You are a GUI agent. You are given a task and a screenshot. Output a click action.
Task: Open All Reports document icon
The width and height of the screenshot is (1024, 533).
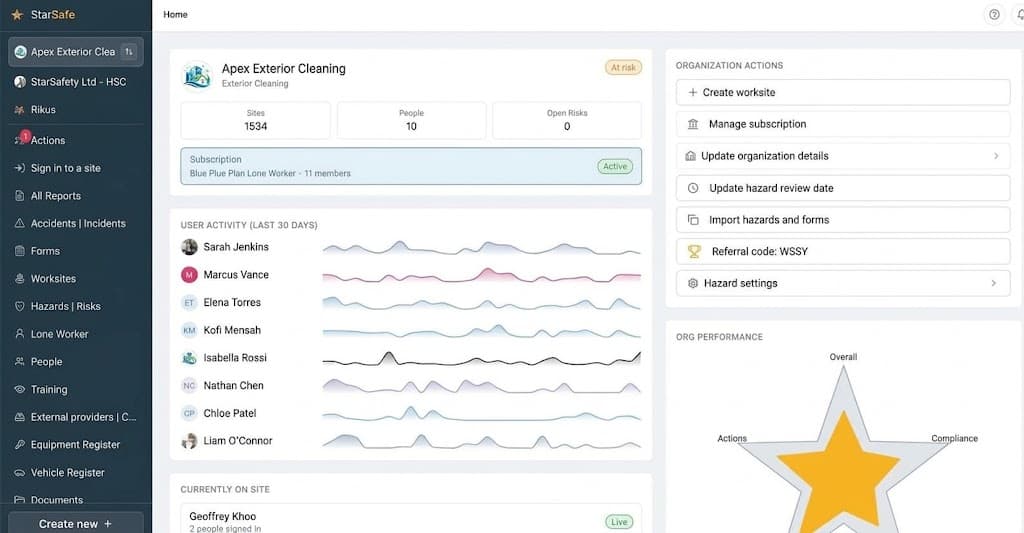click(20, 196)
